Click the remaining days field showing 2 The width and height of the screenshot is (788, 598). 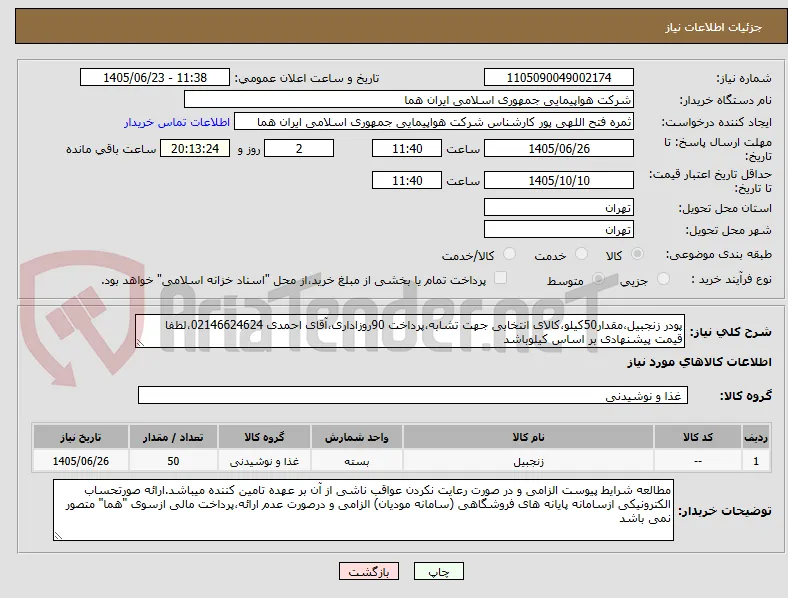299,149
